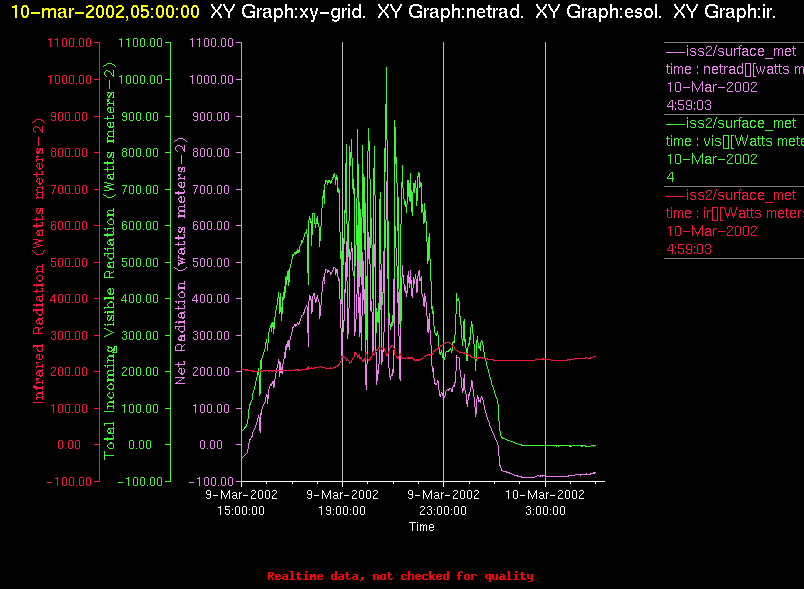Click the 9-Mar-2002 15:00:00 tick label
Viewport: 804px width, 589px height.
pos(241,502)
